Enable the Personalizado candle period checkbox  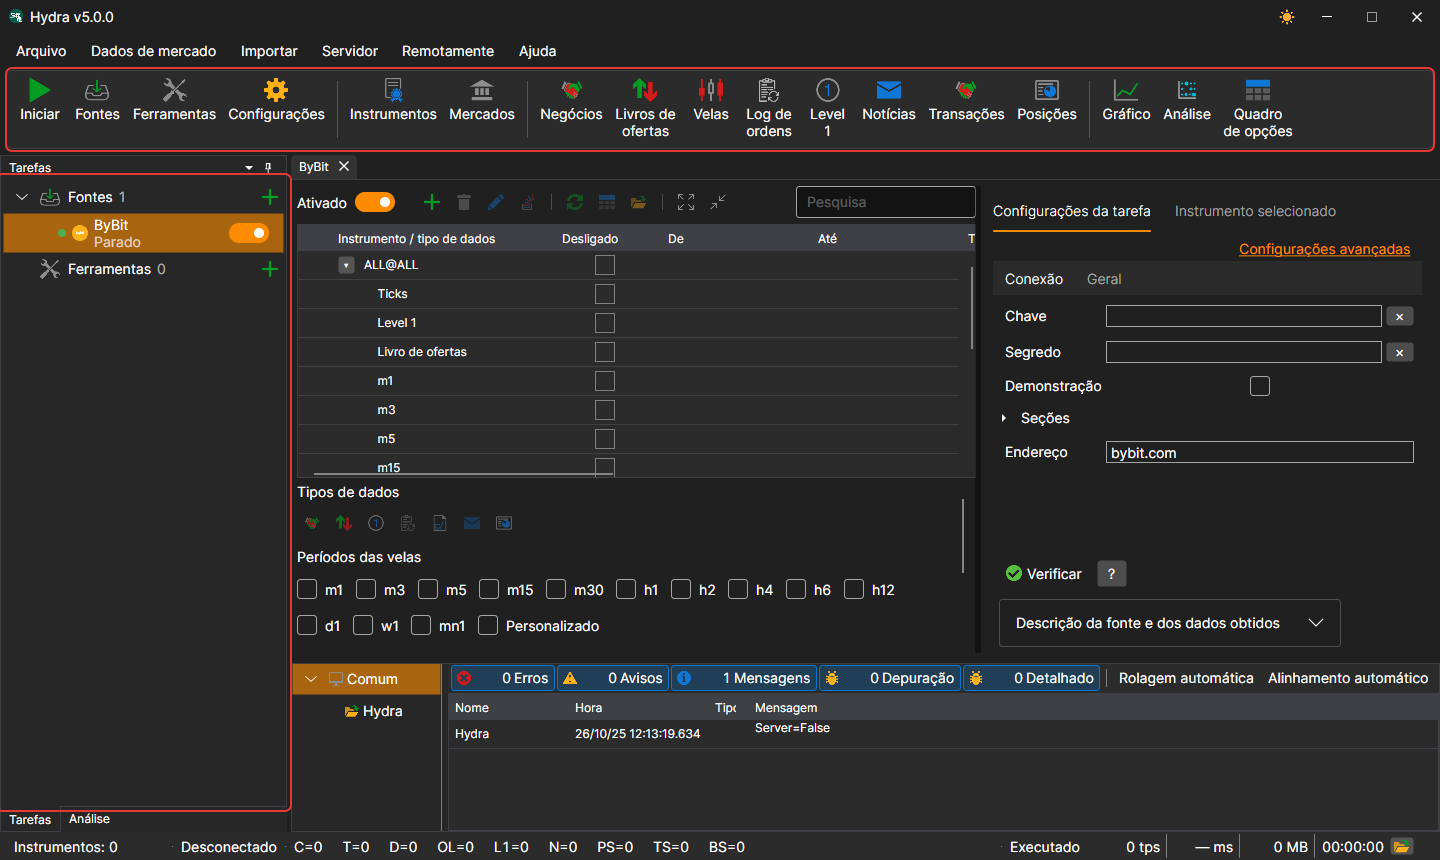click(488, 625)
